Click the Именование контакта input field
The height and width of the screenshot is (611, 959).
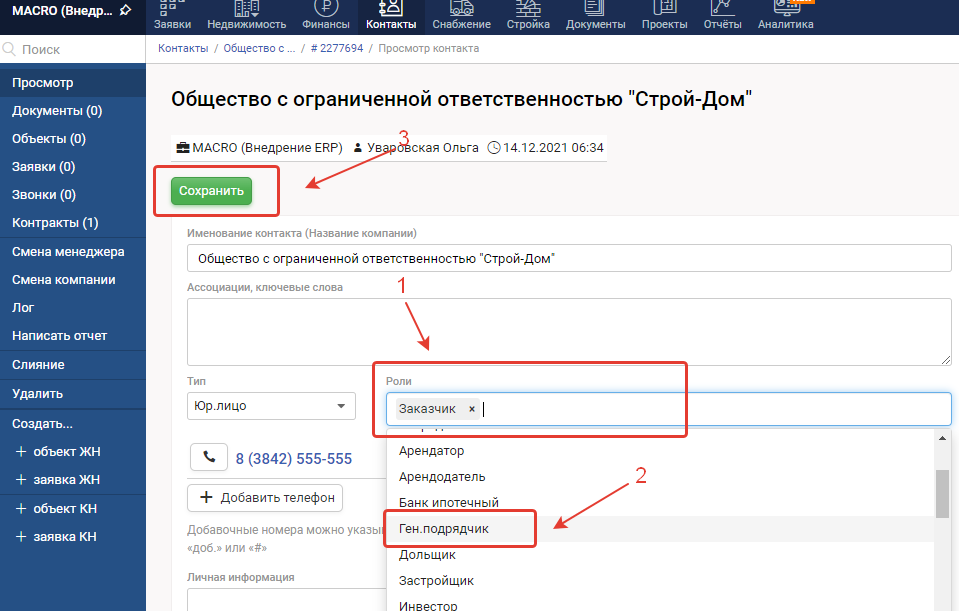point(568,258)
